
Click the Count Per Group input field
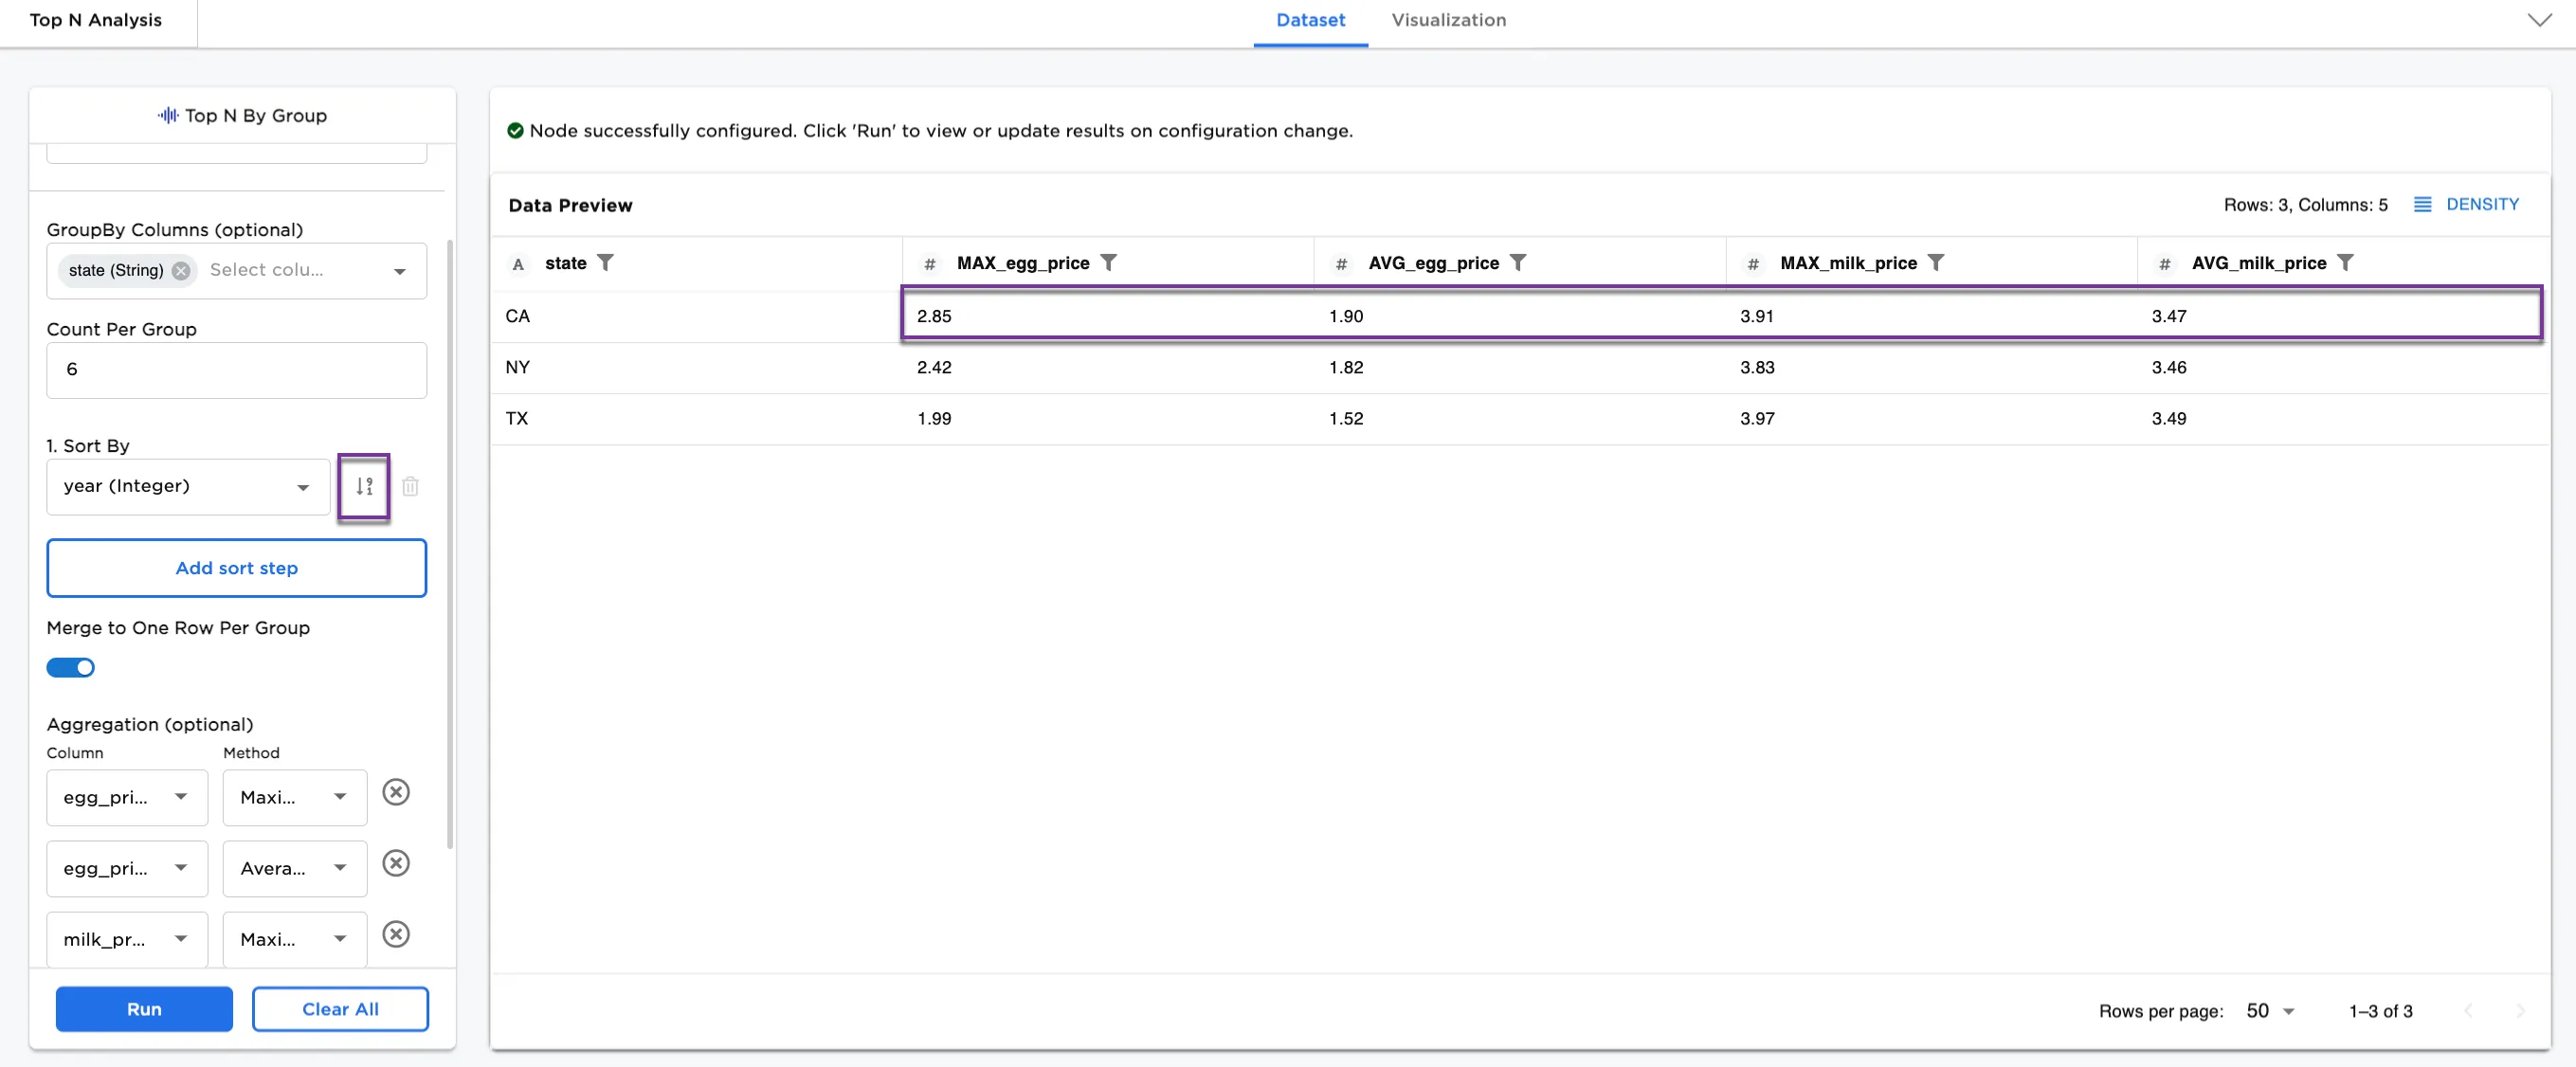237,370
